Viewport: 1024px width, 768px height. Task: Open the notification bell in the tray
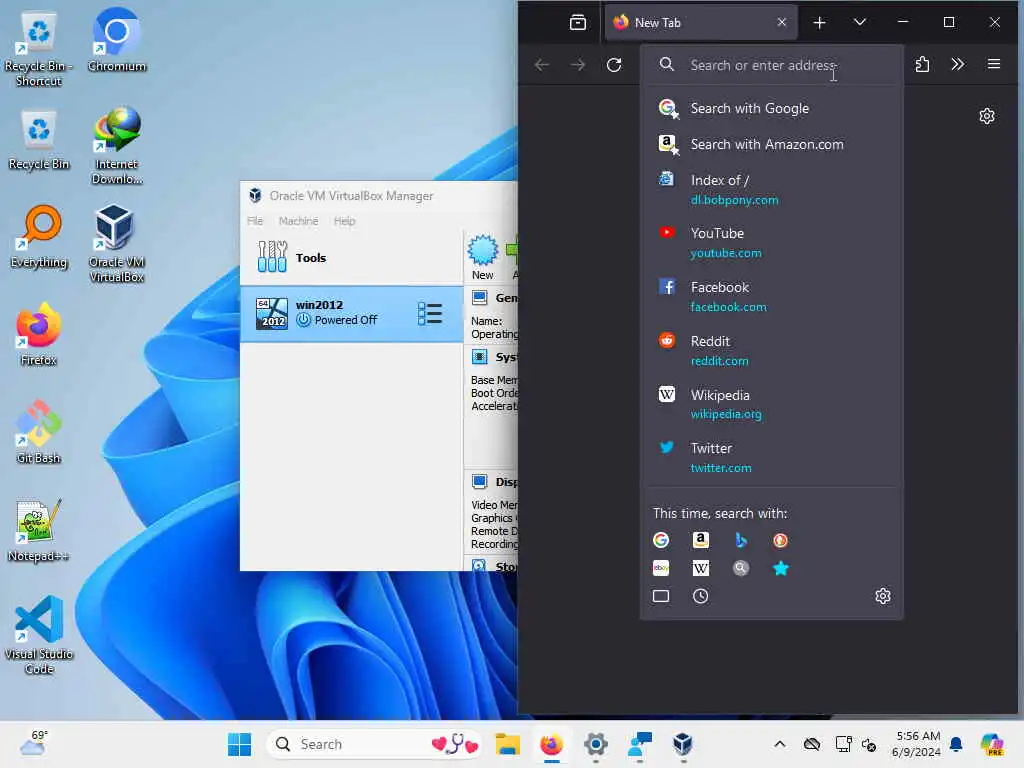[956, 744]
